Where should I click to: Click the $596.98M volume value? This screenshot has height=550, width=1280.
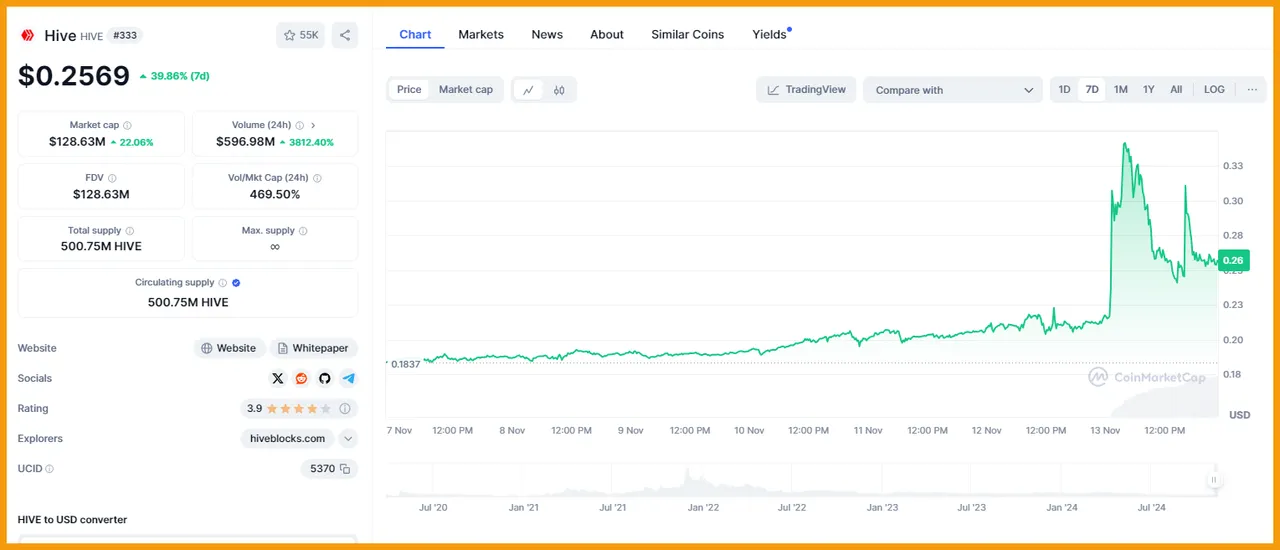[245, 142]
